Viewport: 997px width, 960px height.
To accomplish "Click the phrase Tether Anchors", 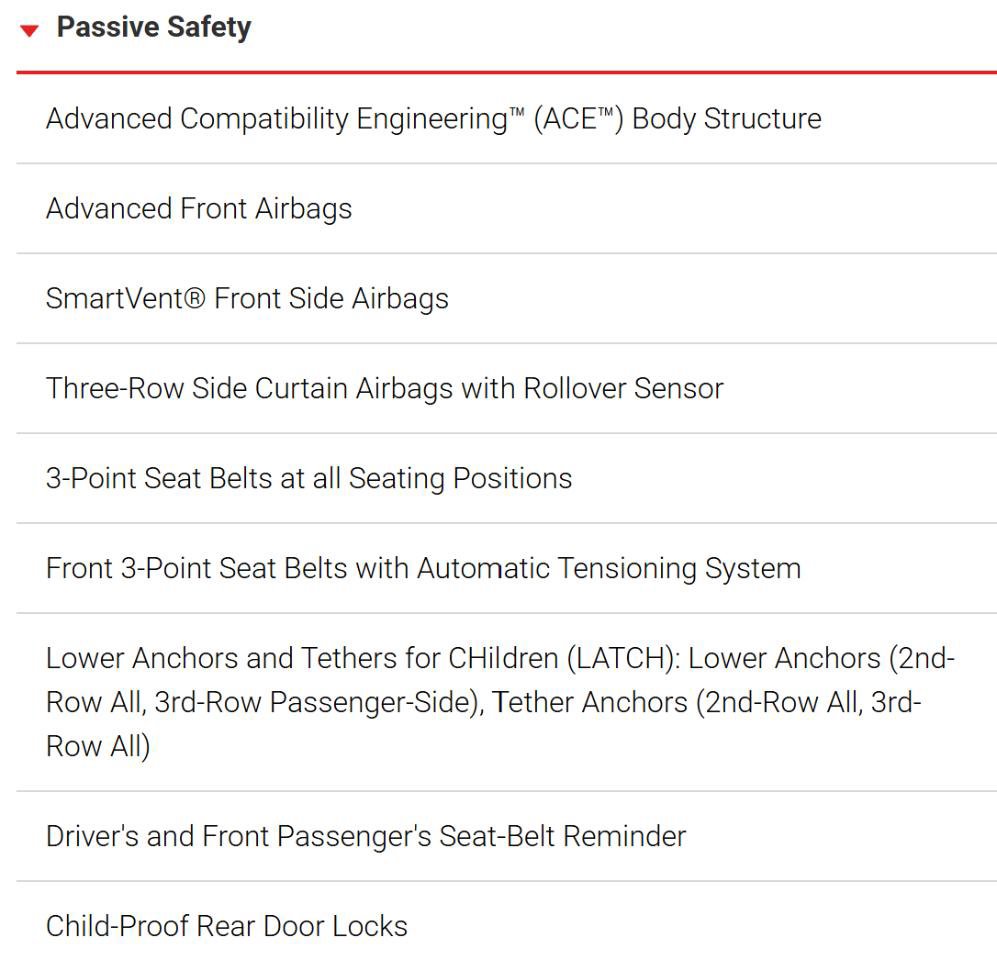I will 589,703.
